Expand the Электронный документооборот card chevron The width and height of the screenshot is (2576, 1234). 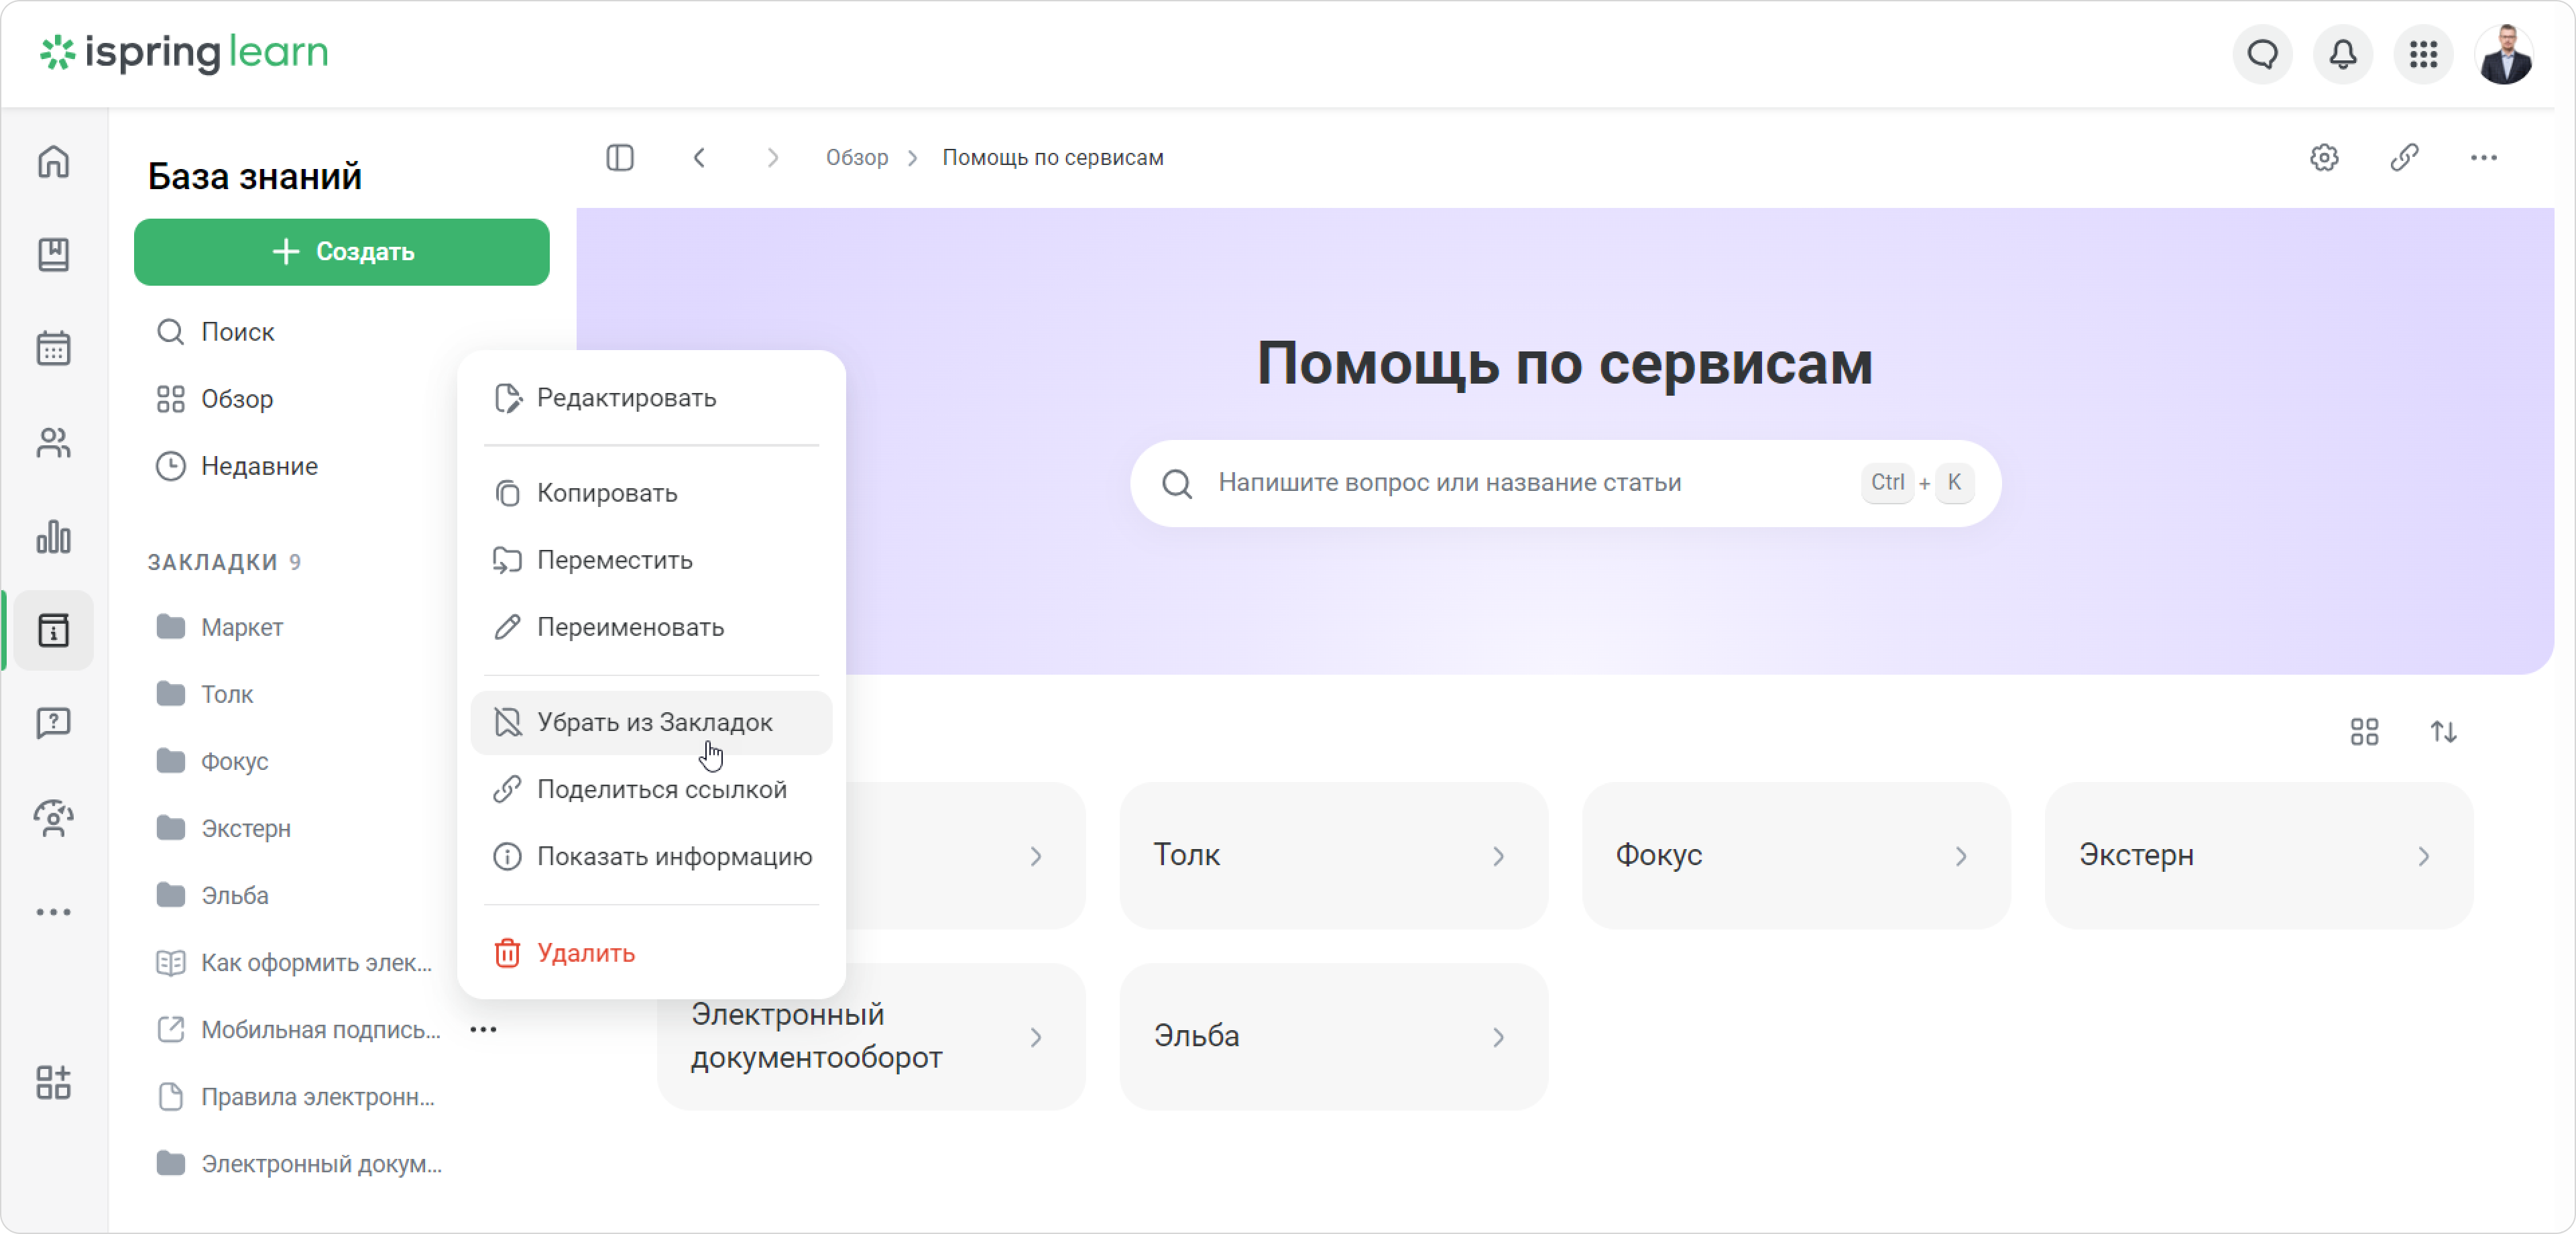tap(1036, 1037)
